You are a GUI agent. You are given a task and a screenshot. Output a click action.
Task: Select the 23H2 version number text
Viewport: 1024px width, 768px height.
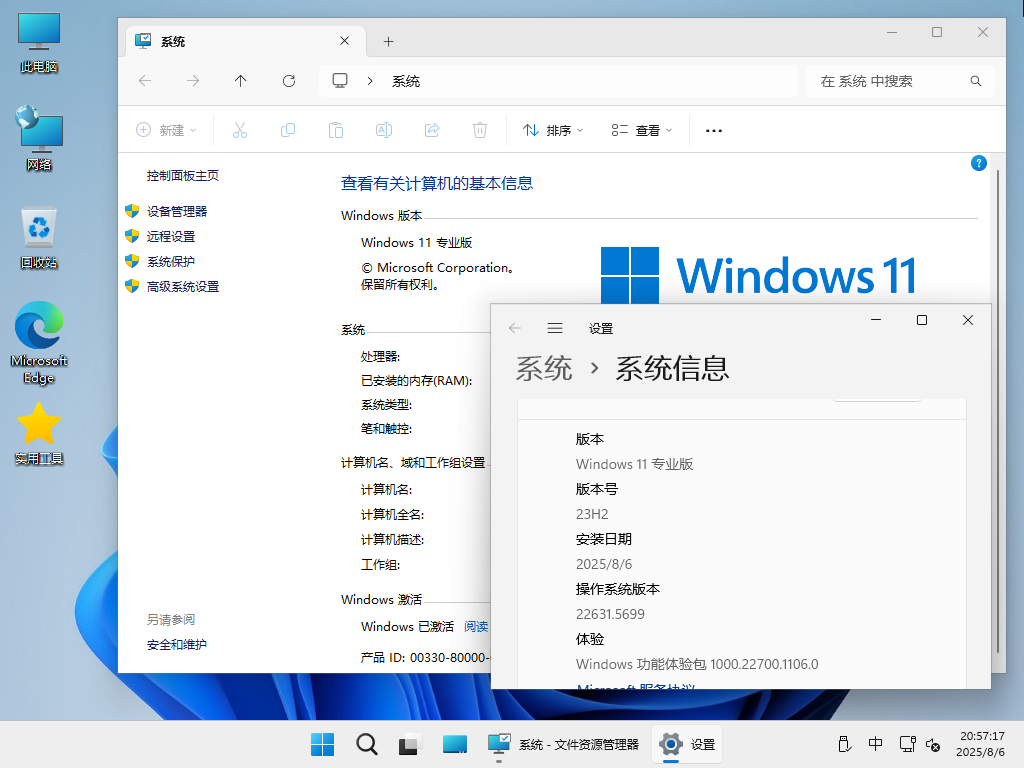pos(592,514)
